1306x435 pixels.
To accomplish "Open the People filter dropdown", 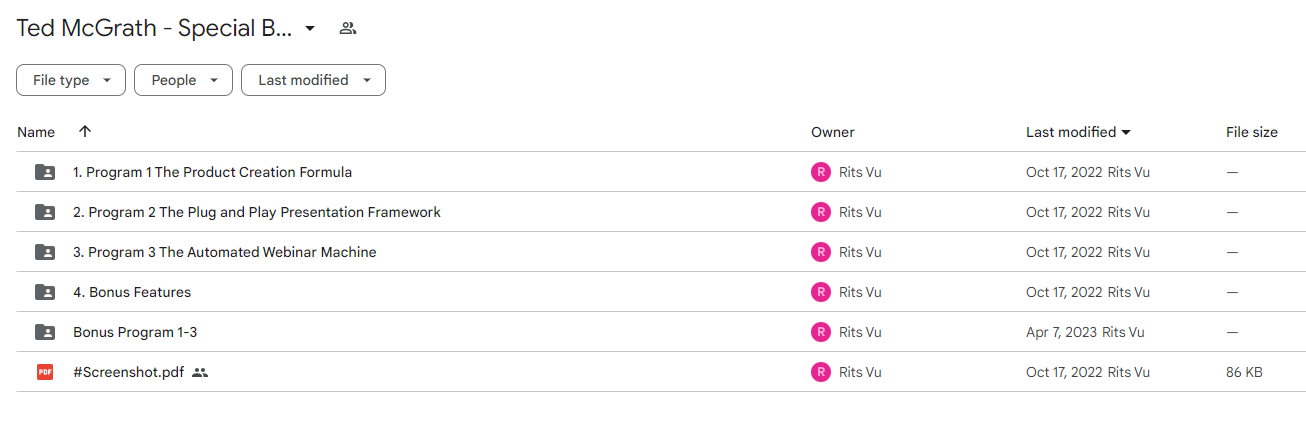I will pos(183,80).
